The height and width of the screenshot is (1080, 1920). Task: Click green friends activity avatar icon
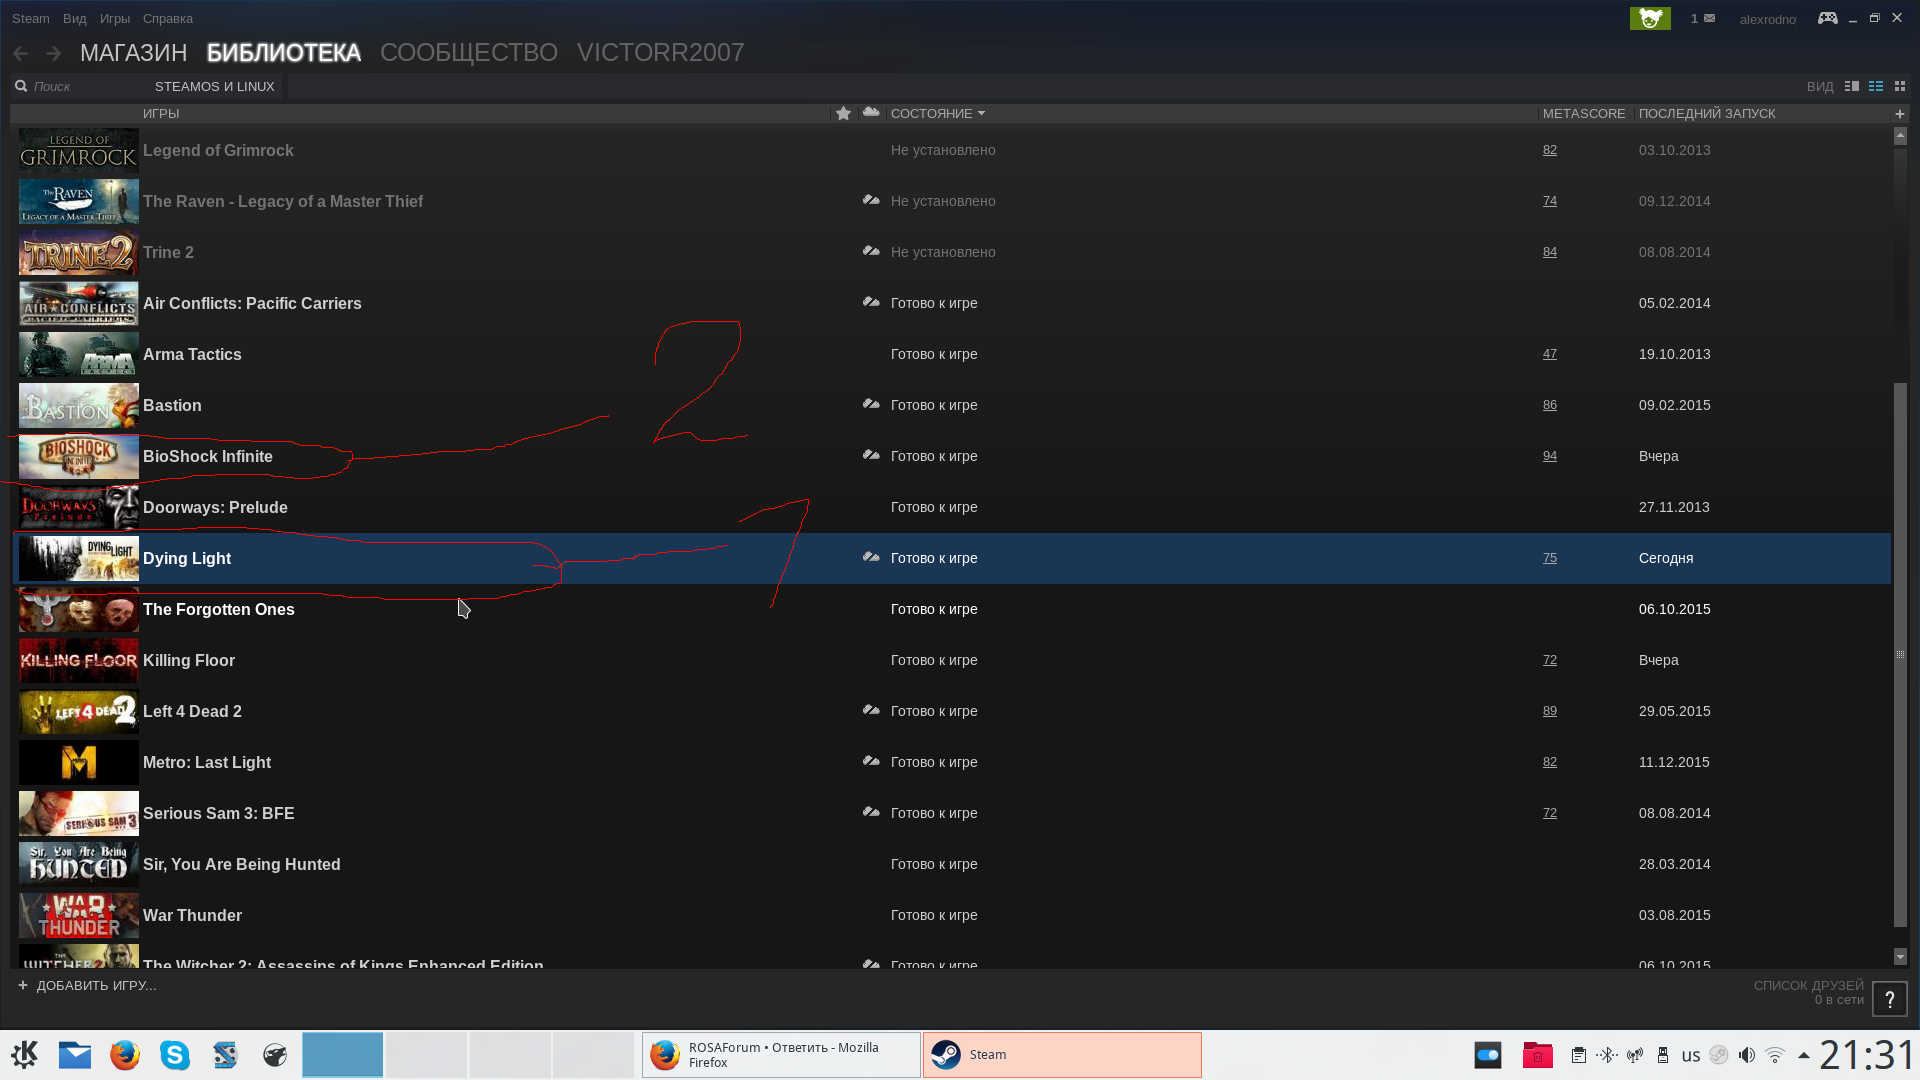pos(1650,18)
